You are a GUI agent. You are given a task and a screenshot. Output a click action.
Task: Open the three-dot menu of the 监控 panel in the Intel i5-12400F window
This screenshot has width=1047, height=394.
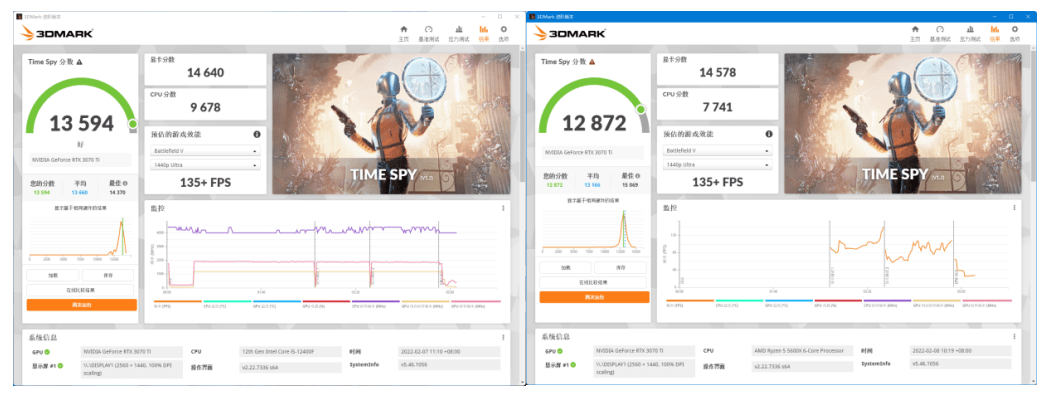(503, 208)
